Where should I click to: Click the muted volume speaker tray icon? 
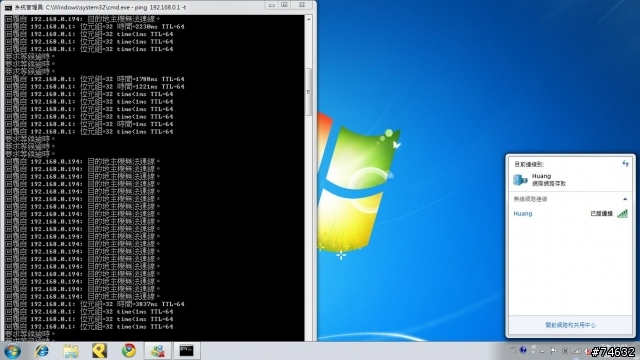click(588, 351)
